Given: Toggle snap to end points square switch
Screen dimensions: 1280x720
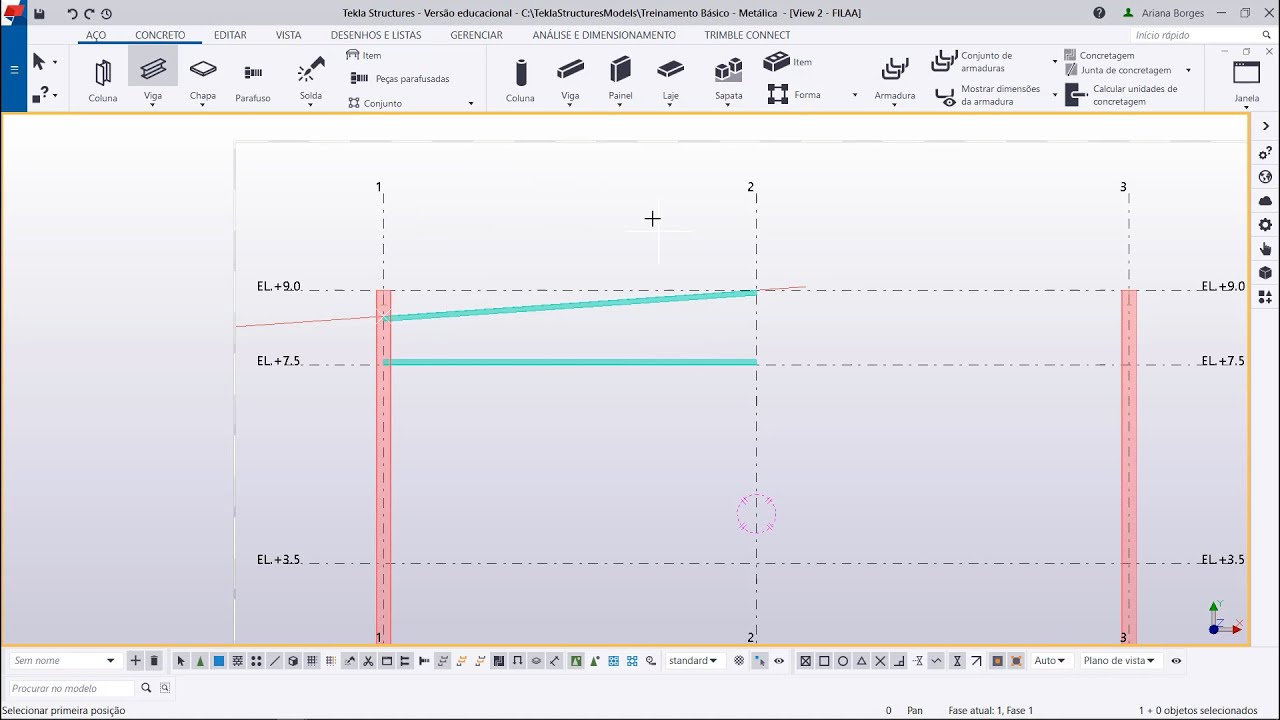Looking at the screenshot, I should pos(824,661).
